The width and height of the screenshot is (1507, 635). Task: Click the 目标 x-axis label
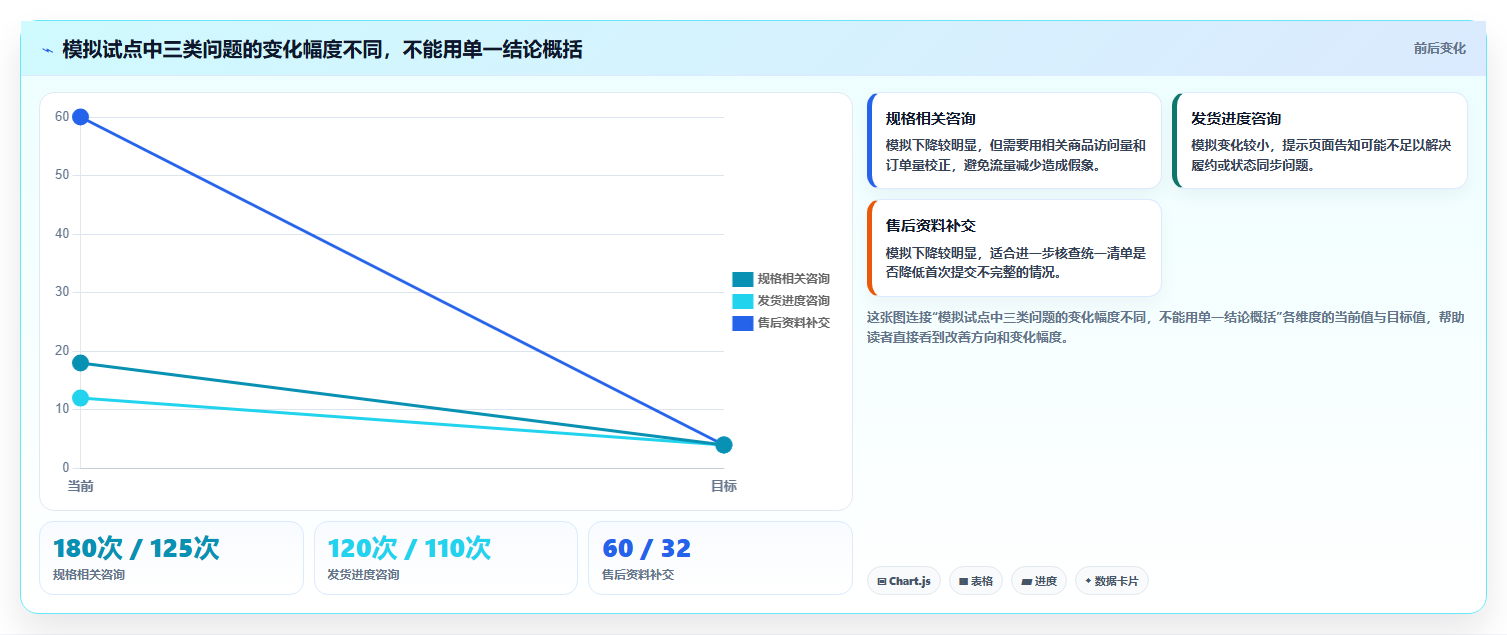[724, 486]
